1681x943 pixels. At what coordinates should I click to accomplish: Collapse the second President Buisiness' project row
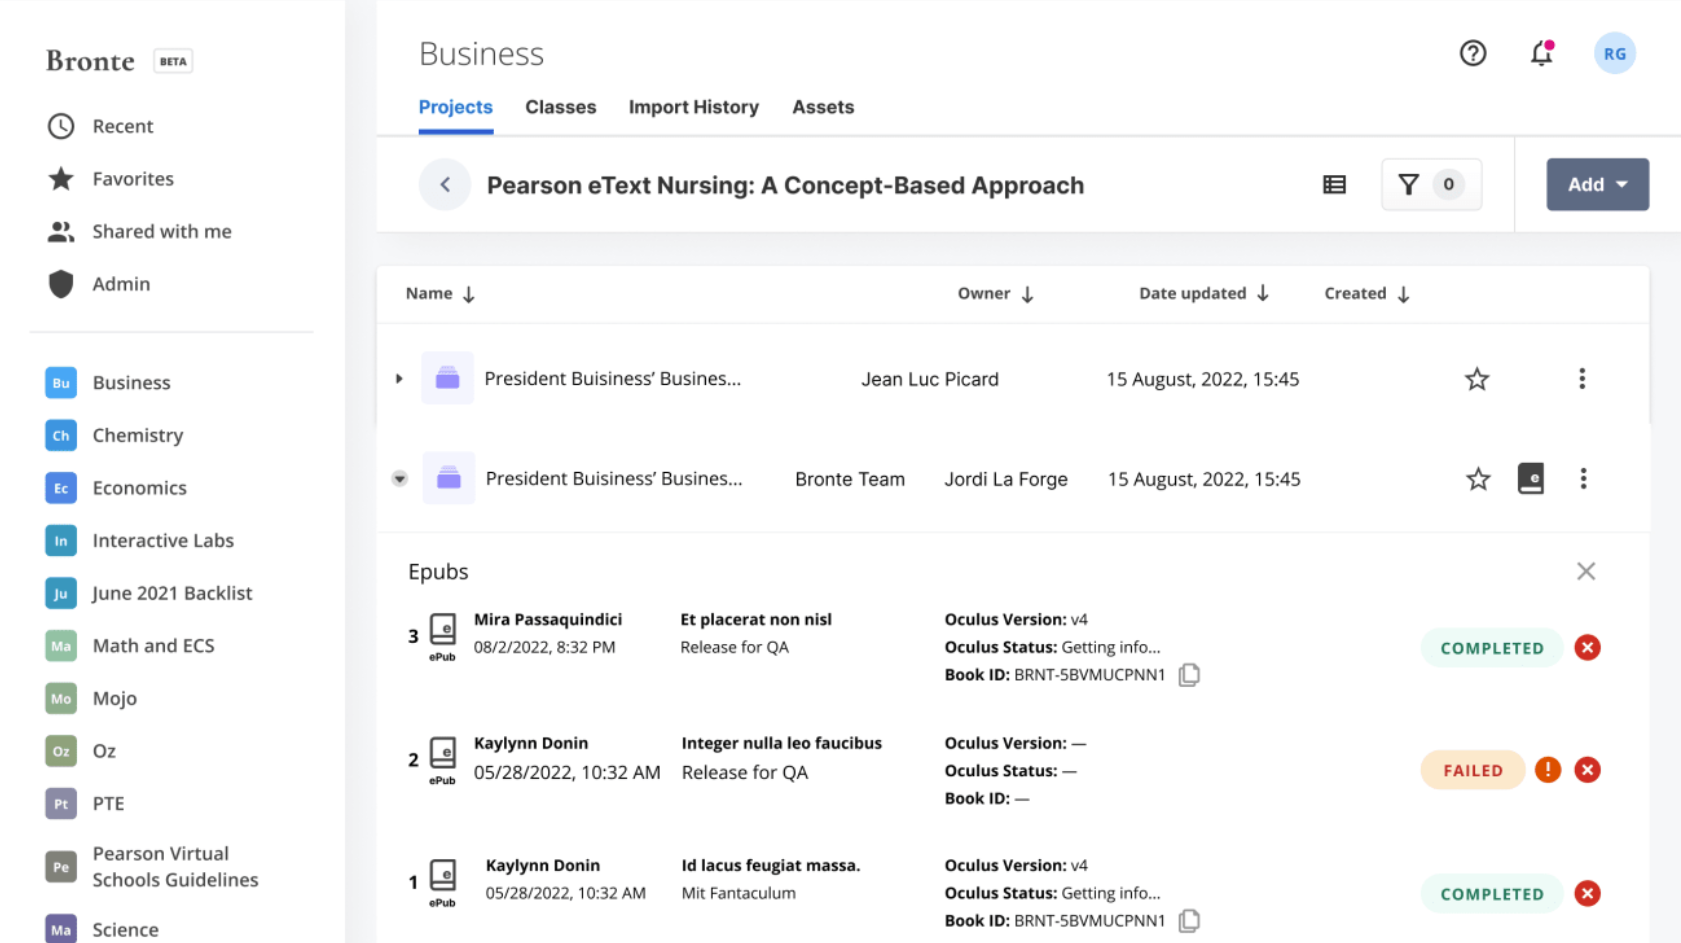[399, 479]
